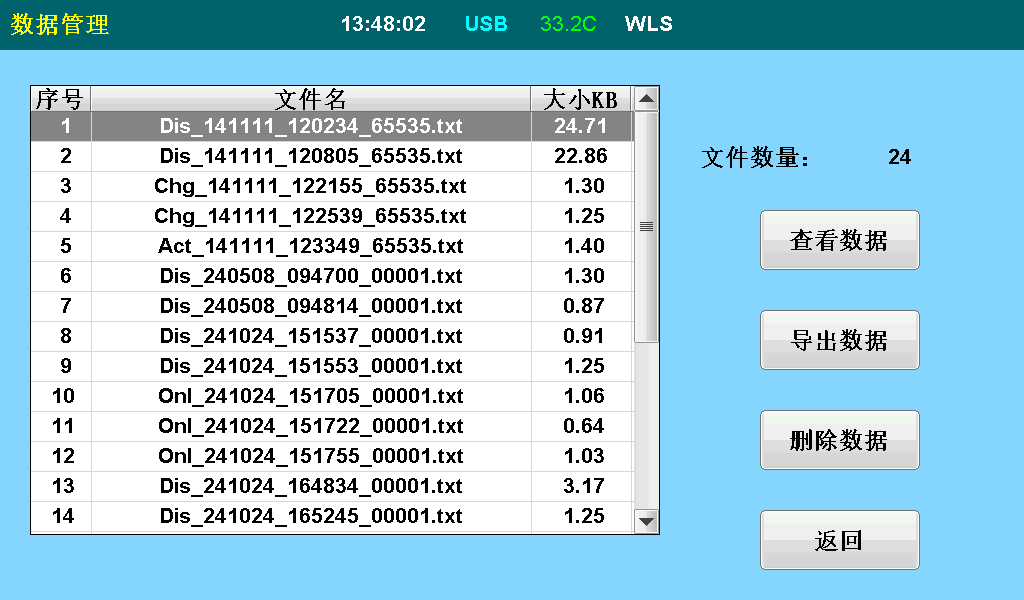Click the 序号 column header
Image resolution: width=1024 pixels, height=600 pixels.
[x=60, y=98]
